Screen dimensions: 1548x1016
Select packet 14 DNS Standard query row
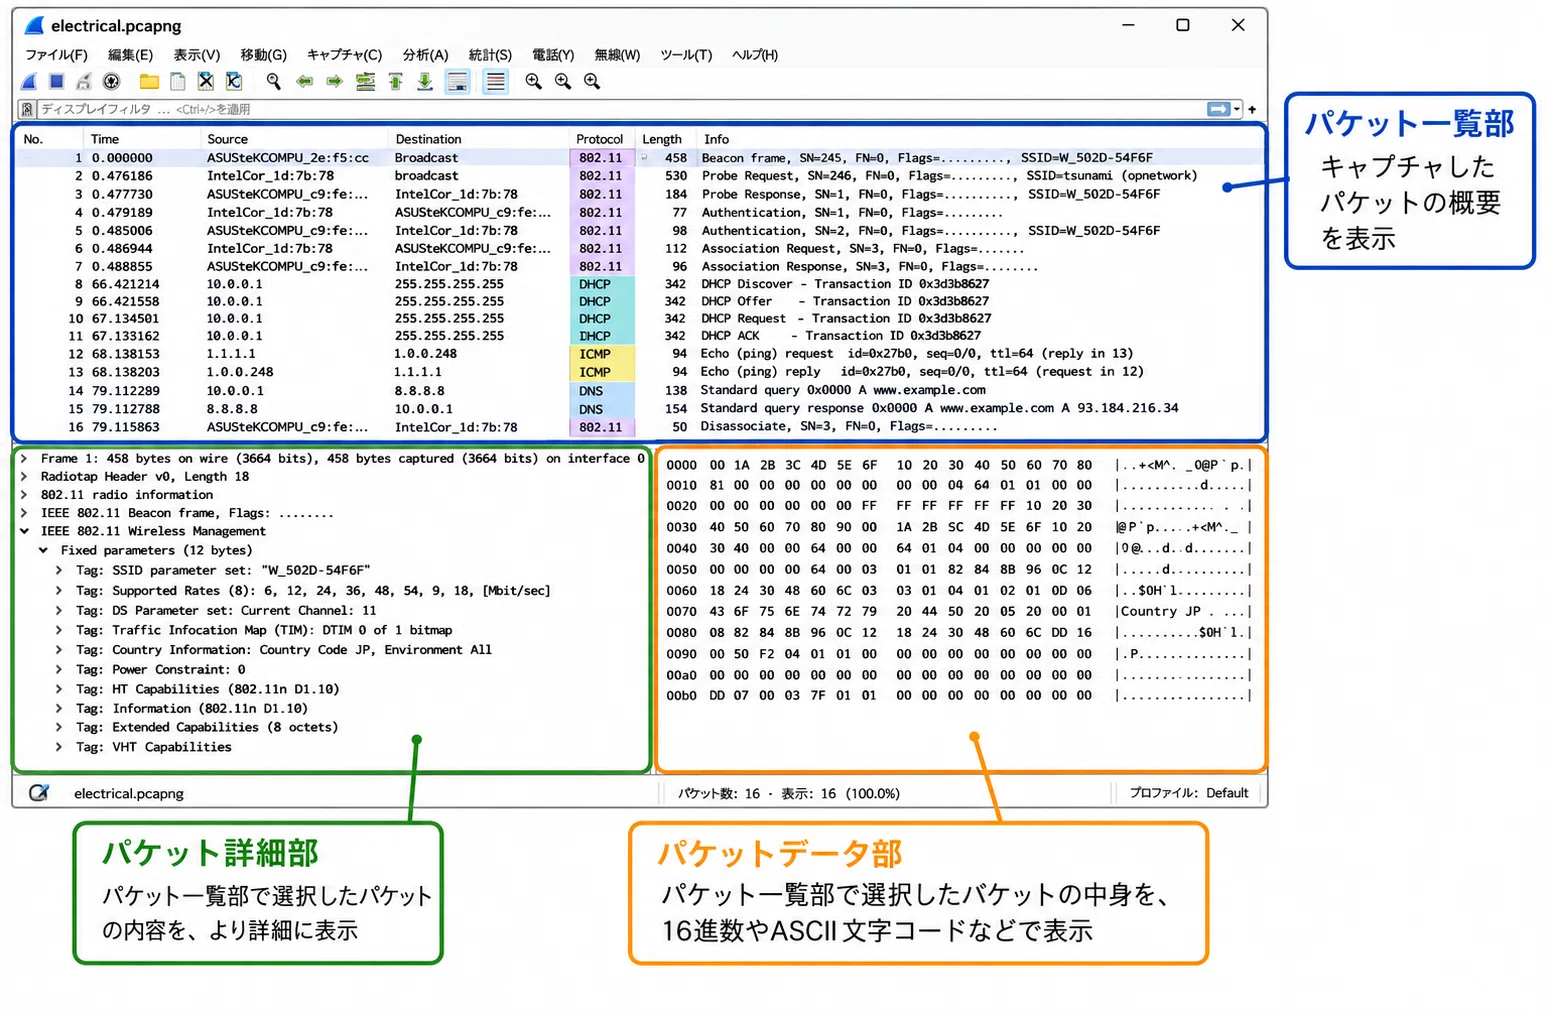tap(640, 391)
